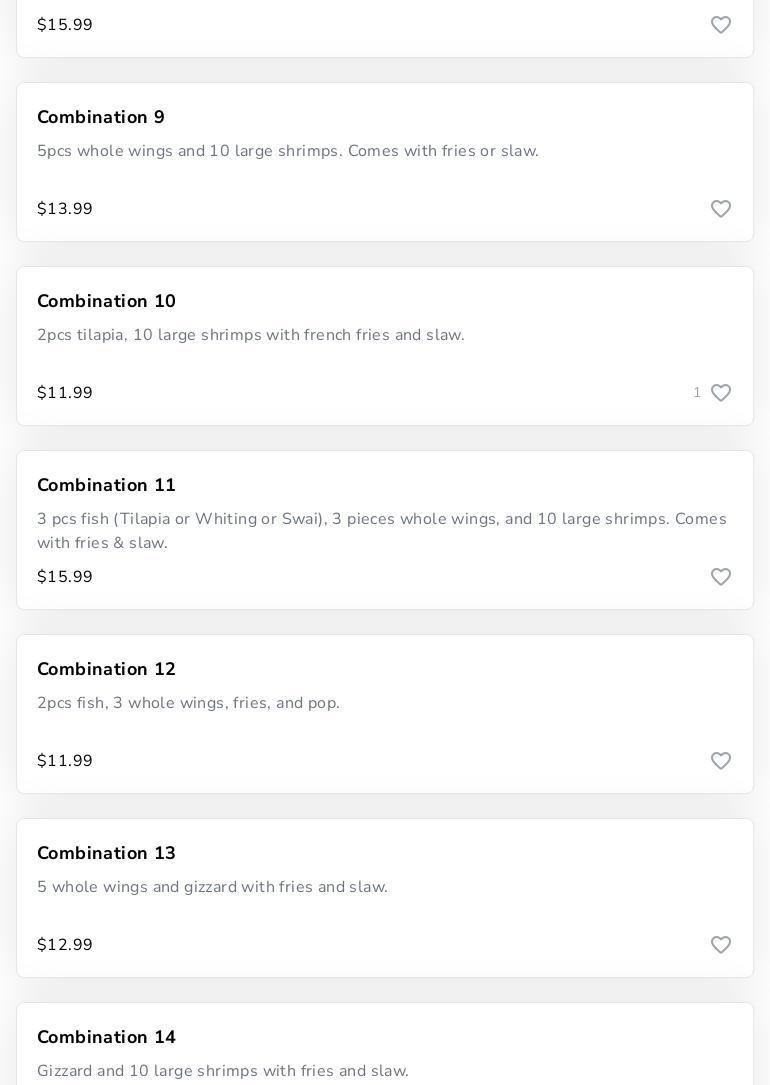Favorite the $15.99 item at top
Screen dimensions: 770x1085
pyautogui.click(x=721, y=25)
